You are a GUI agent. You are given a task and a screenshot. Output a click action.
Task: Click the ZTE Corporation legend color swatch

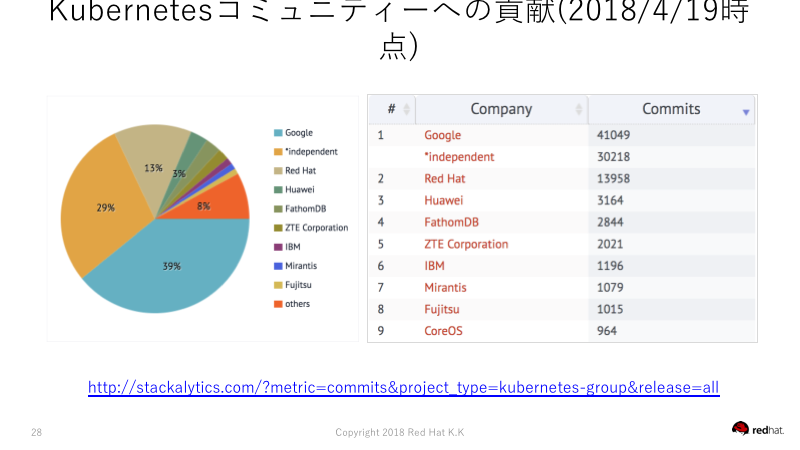278,228
